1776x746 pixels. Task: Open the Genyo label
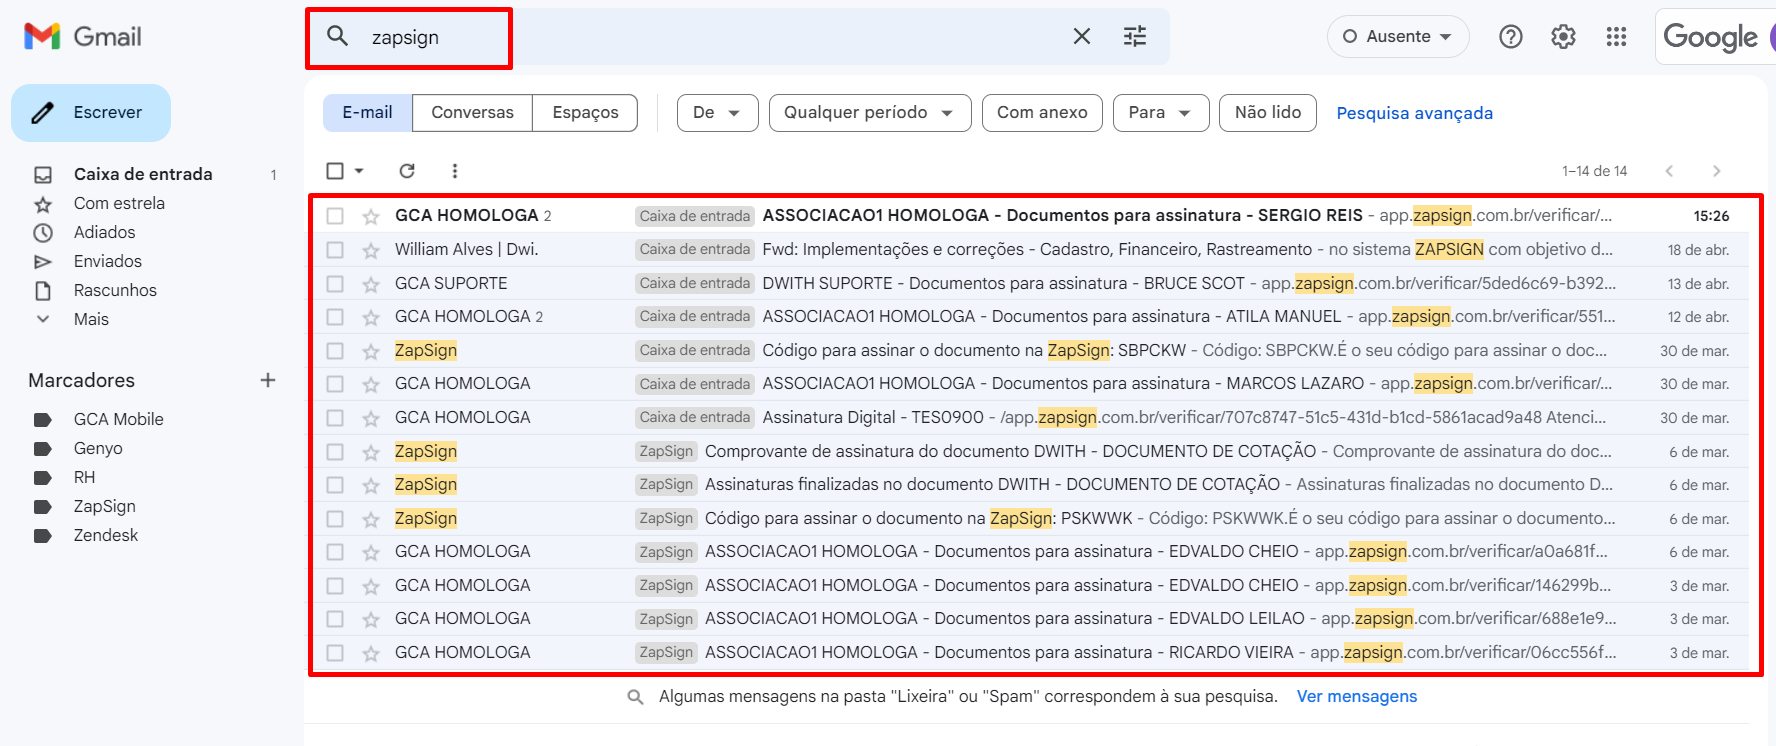(98, 448)
